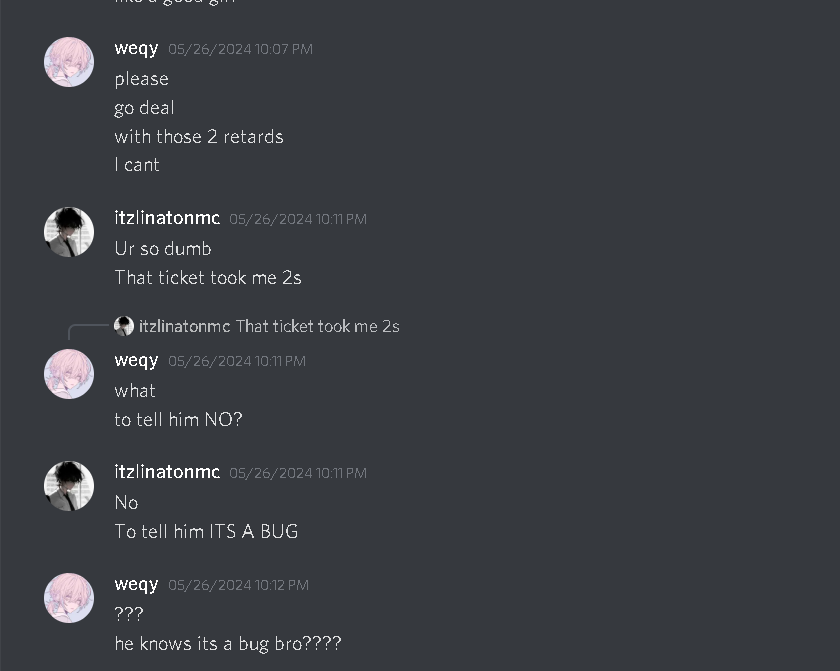This screenshot has width=840, height=671.
Task: Click weqy's avatar beside the '???' message
Action: click(69, 598)
